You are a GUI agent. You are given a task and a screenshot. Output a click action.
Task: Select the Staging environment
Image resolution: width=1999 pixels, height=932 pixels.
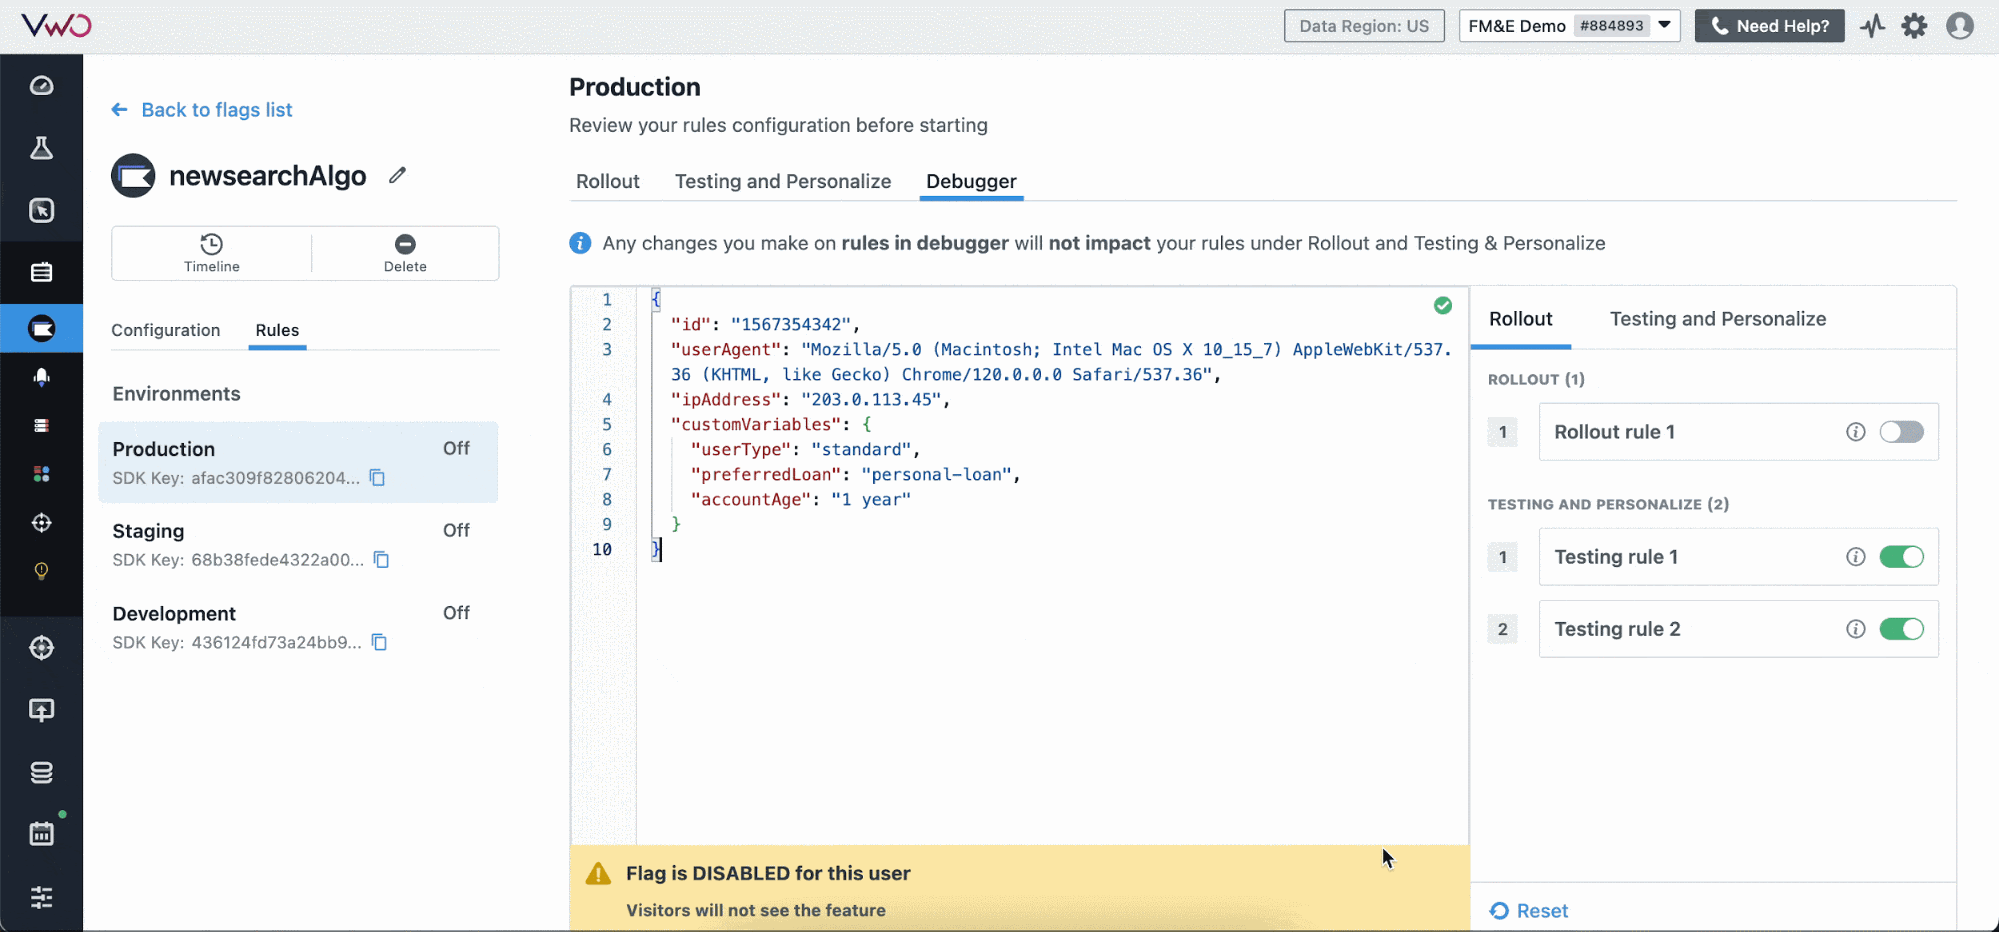[x=298, y=544]
